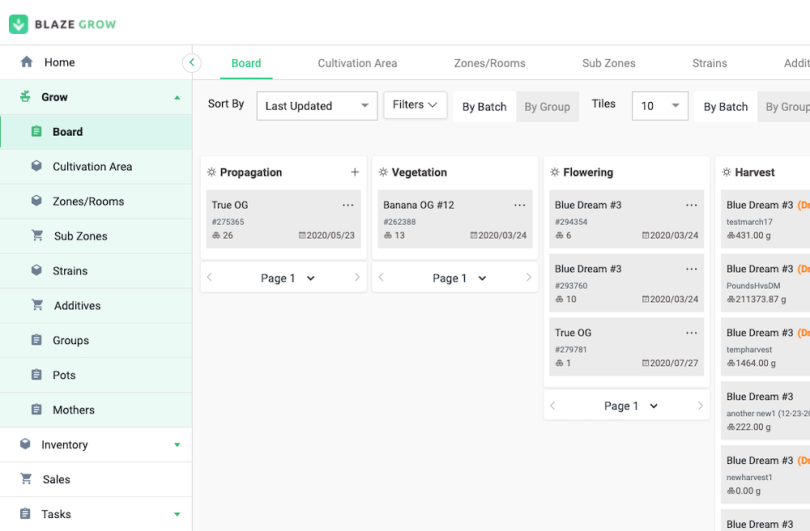Collapse the sidebar with the arrow button

[x=192, y=63]
